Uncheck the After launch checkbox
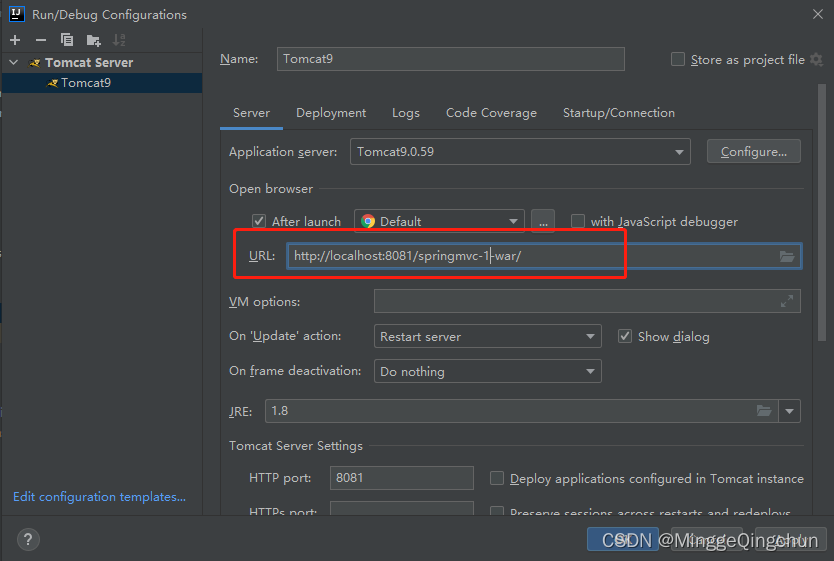This screenshot has width=834, height=561. coord(258,221)
